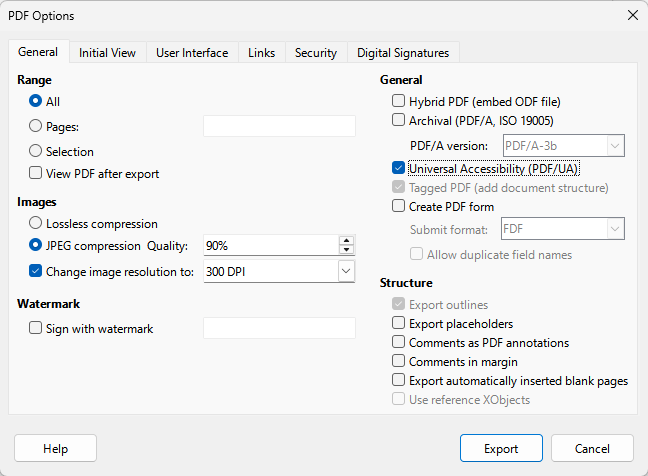Click the 300 DPI resolution value
This screenshot has height=476, width=648.
tap(226, 271)
